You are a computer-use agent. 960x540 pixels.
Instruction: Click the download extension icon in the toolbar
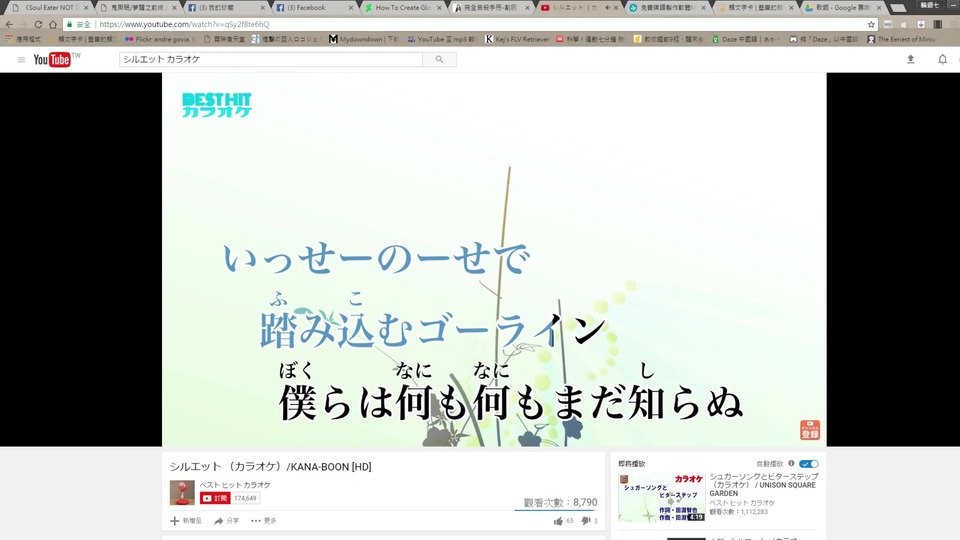[921, 24]
